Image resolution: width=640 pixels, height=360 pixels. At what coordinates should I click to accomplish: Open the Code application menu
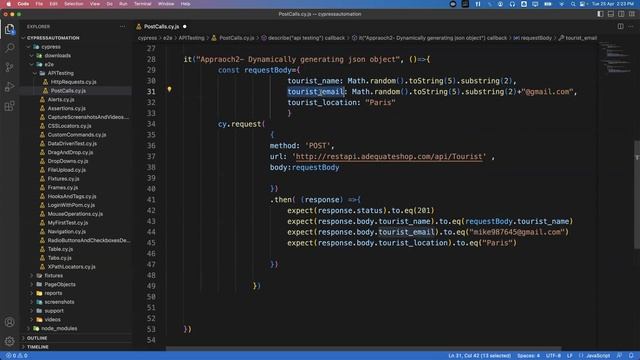click(x=23, y=4)
